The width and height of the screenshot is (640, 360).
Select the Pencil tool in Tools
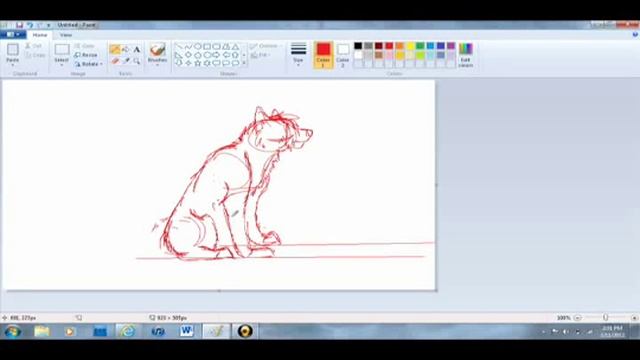(x=115, y=50)
